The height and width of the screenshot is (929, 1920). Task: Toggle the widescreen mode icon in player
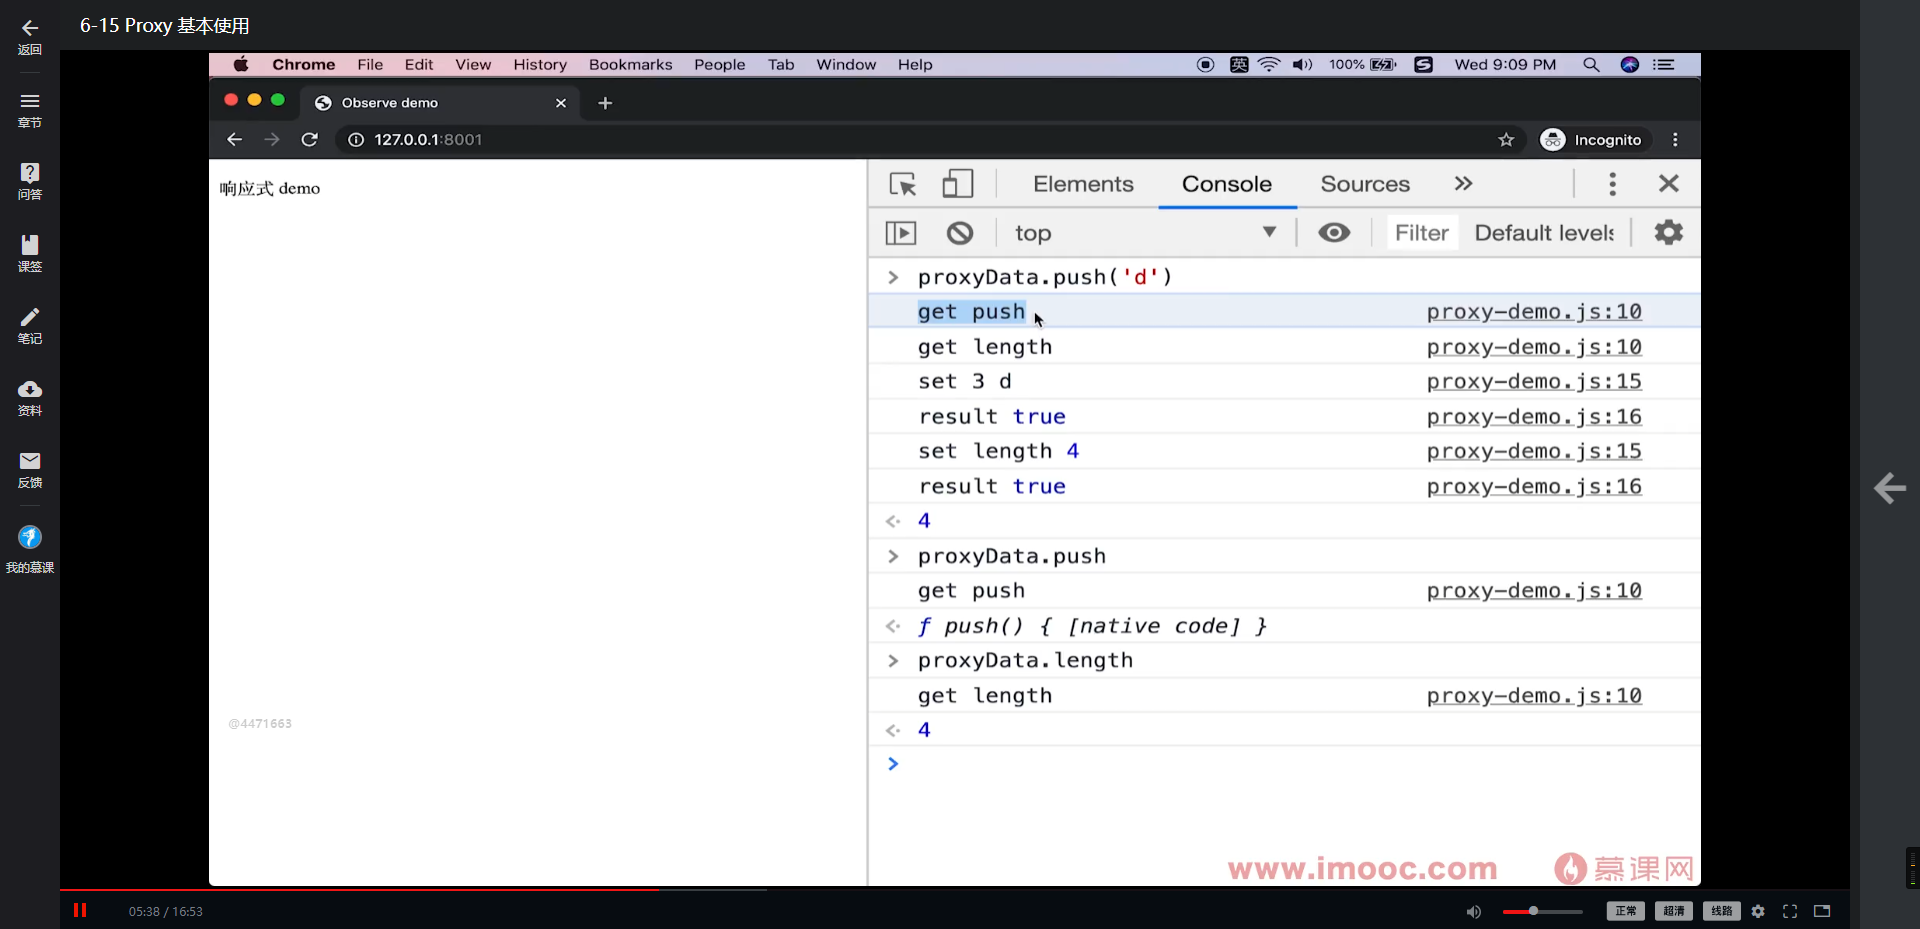pyautogui.click(x=1822, y=911)
